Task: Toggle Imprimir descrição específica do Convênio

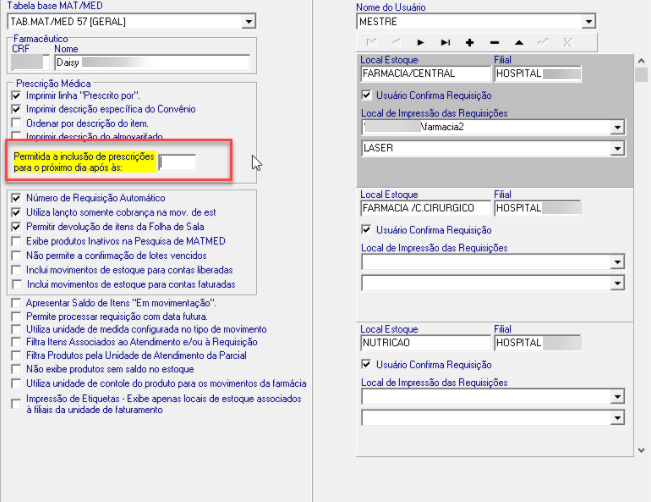Action: [x=16, y=109]
